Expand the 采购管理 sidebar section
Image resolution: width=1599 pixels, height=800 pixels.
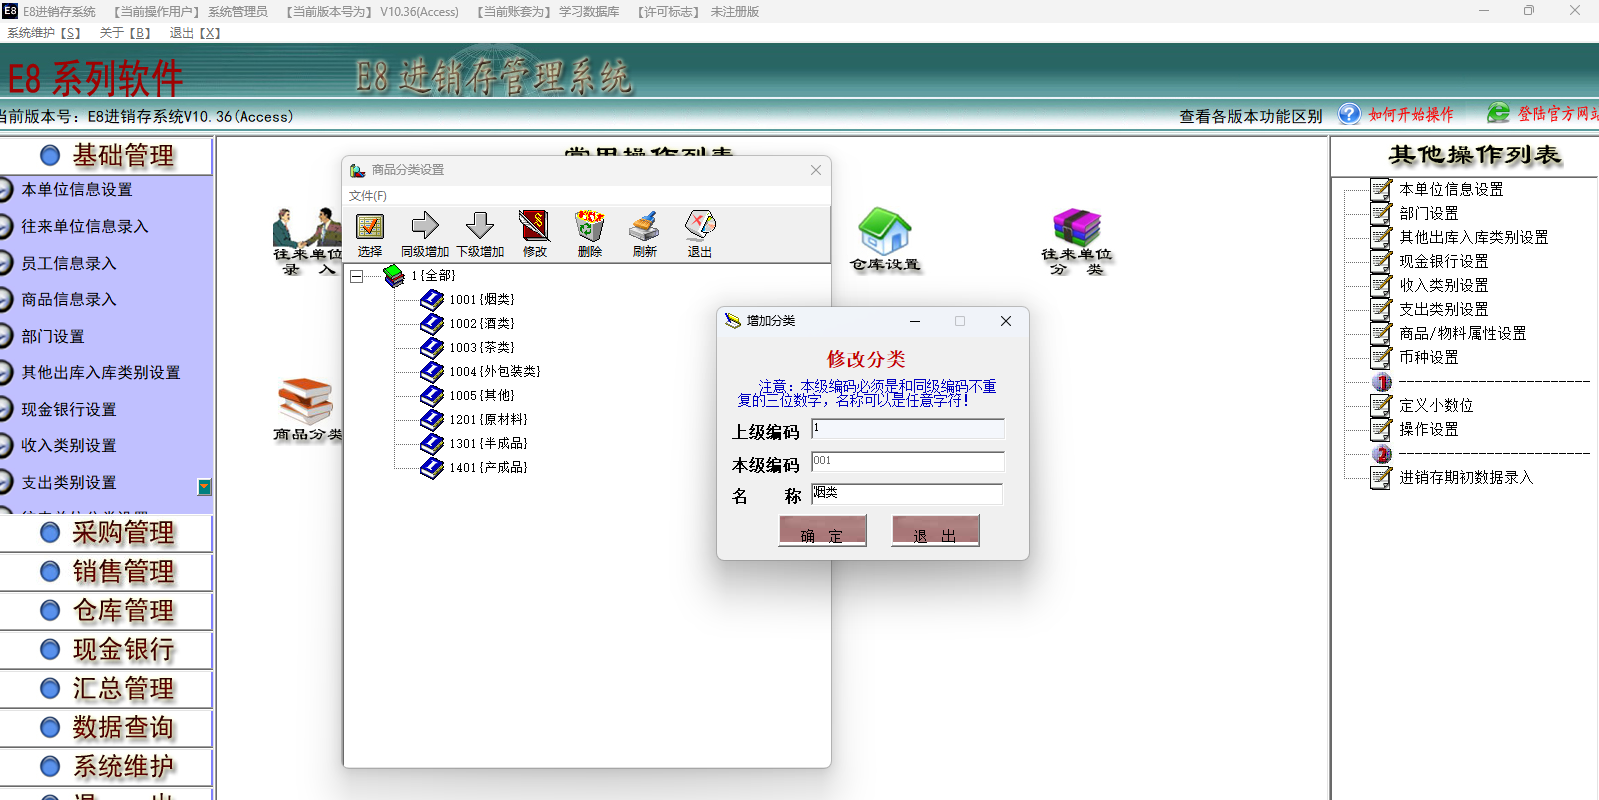122,533
